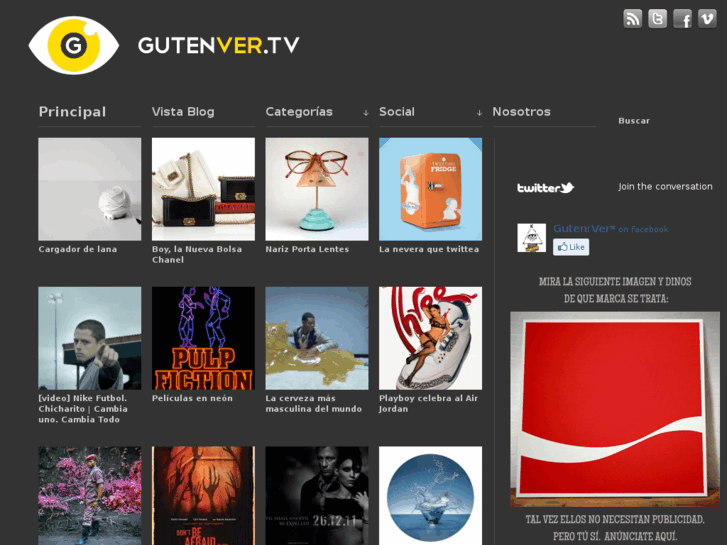Open the water splash circle thumbnail
Image resolution: width=727 pixels, height=545 pixels.
(x=430, y=495)
